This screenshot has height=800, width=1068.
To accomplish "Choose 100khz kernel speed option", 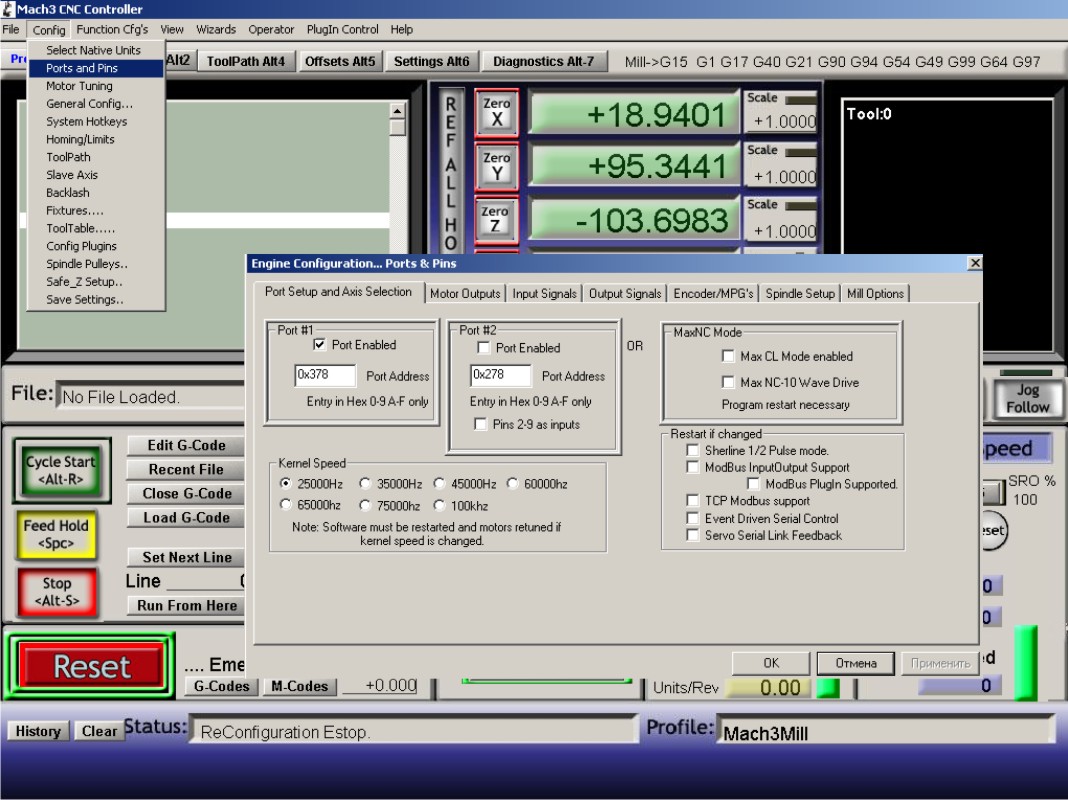I will [x=439, y=506].
